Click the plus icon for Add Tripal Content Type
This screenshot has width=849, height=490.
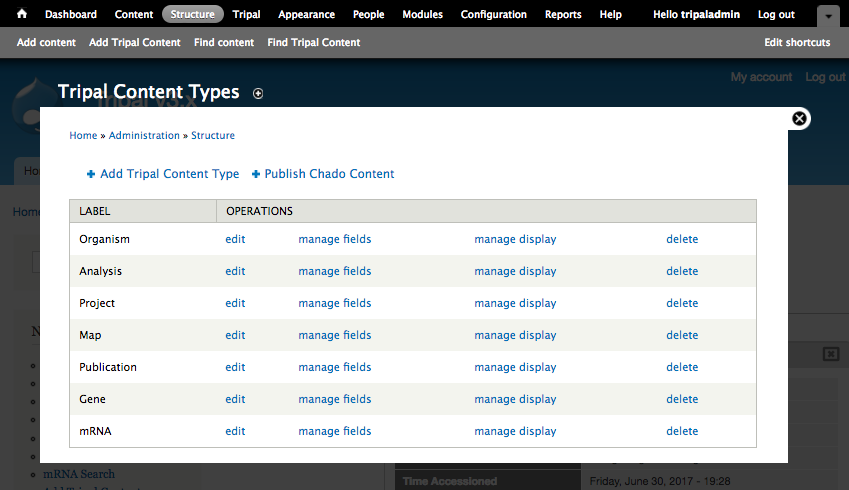pos(91,174)
